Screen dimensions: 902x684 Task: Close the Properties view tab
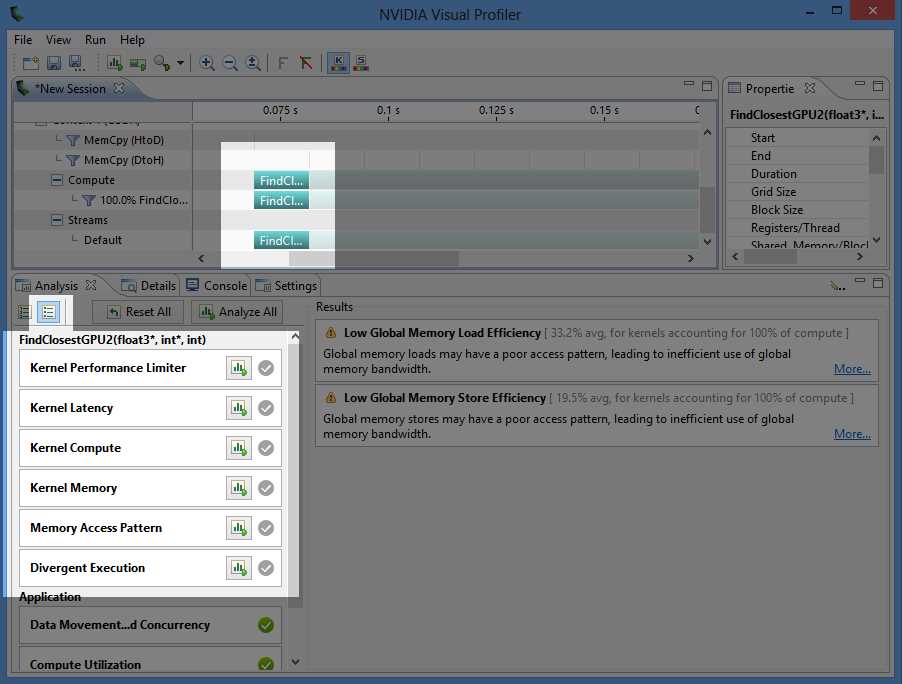[810, 88]
